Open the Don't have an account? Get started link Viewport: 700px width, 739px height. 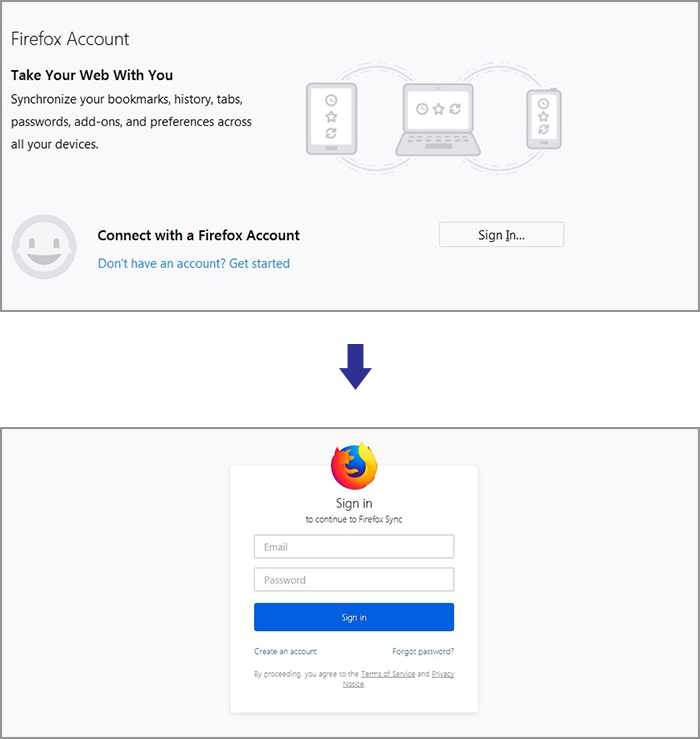[194, 263]
